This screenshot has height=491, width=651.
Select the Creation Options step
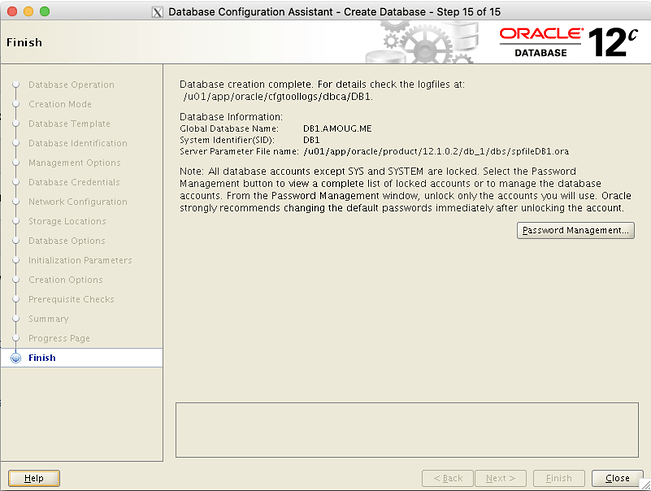[66, 280]
